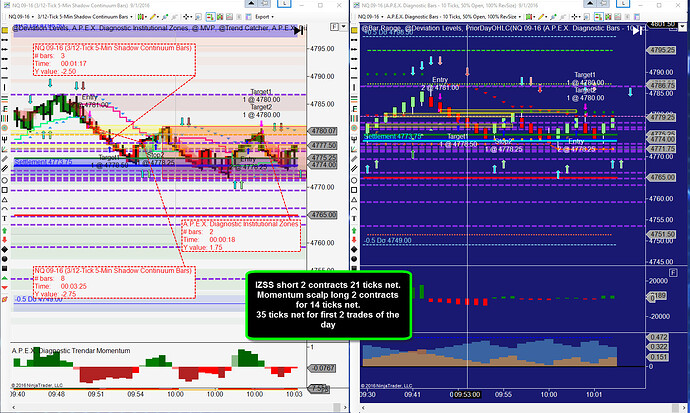The width and height of the screenshot is (690, 413).
Task: Click the 09:53:00 time label on the right chart axis
Action: (x=466, y=395)
